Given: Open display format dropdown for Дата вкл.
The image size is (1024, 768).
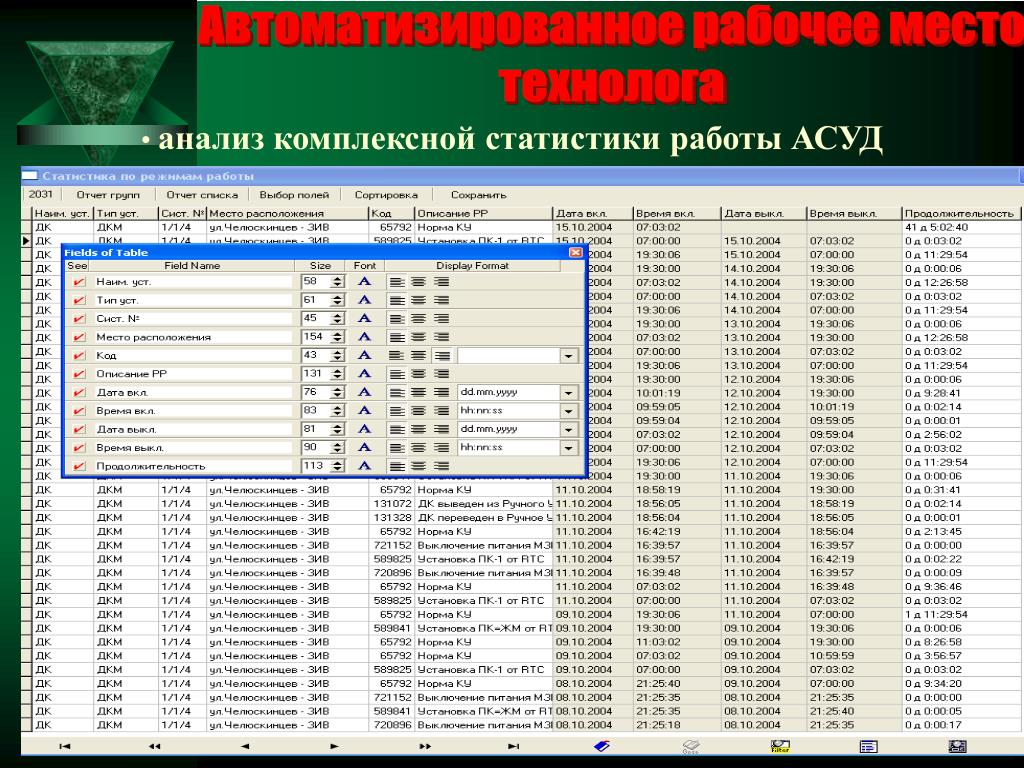Looking at the screenshot, I should click(x=569, y=392).
